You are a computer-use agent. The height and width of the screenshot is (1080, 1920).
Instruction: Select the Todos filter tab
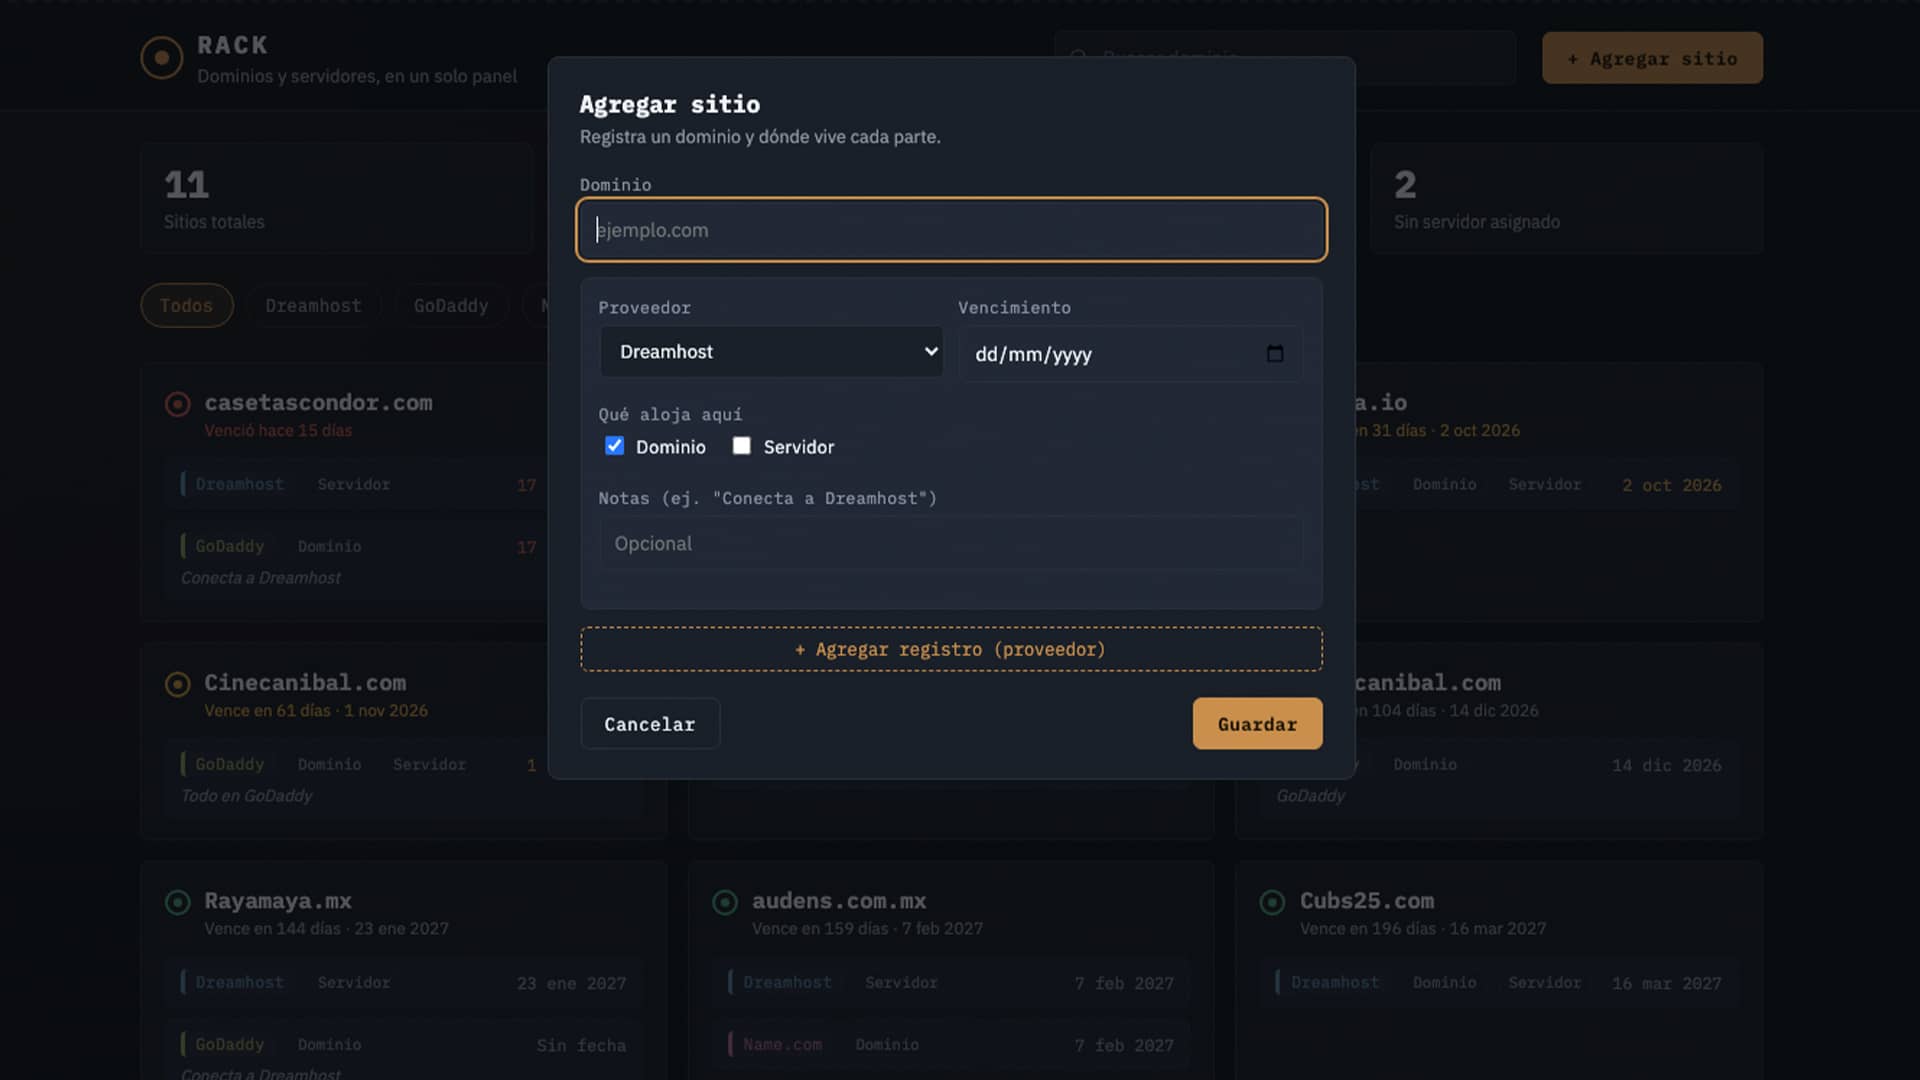coord(187,306)
